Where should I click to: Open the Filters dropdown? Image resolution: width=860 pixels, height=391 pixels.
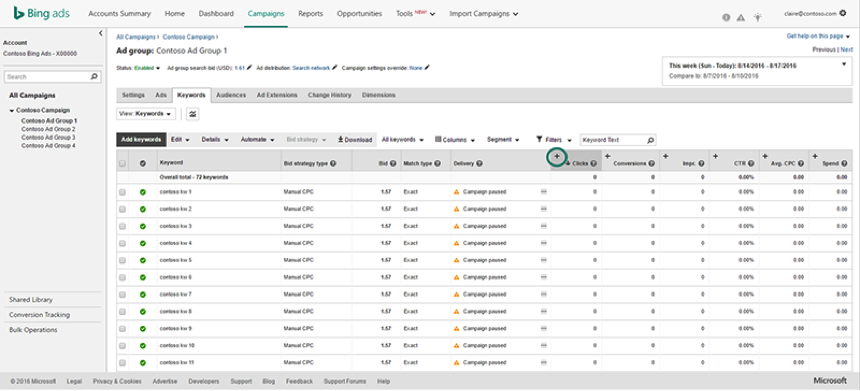pos(553,140)
